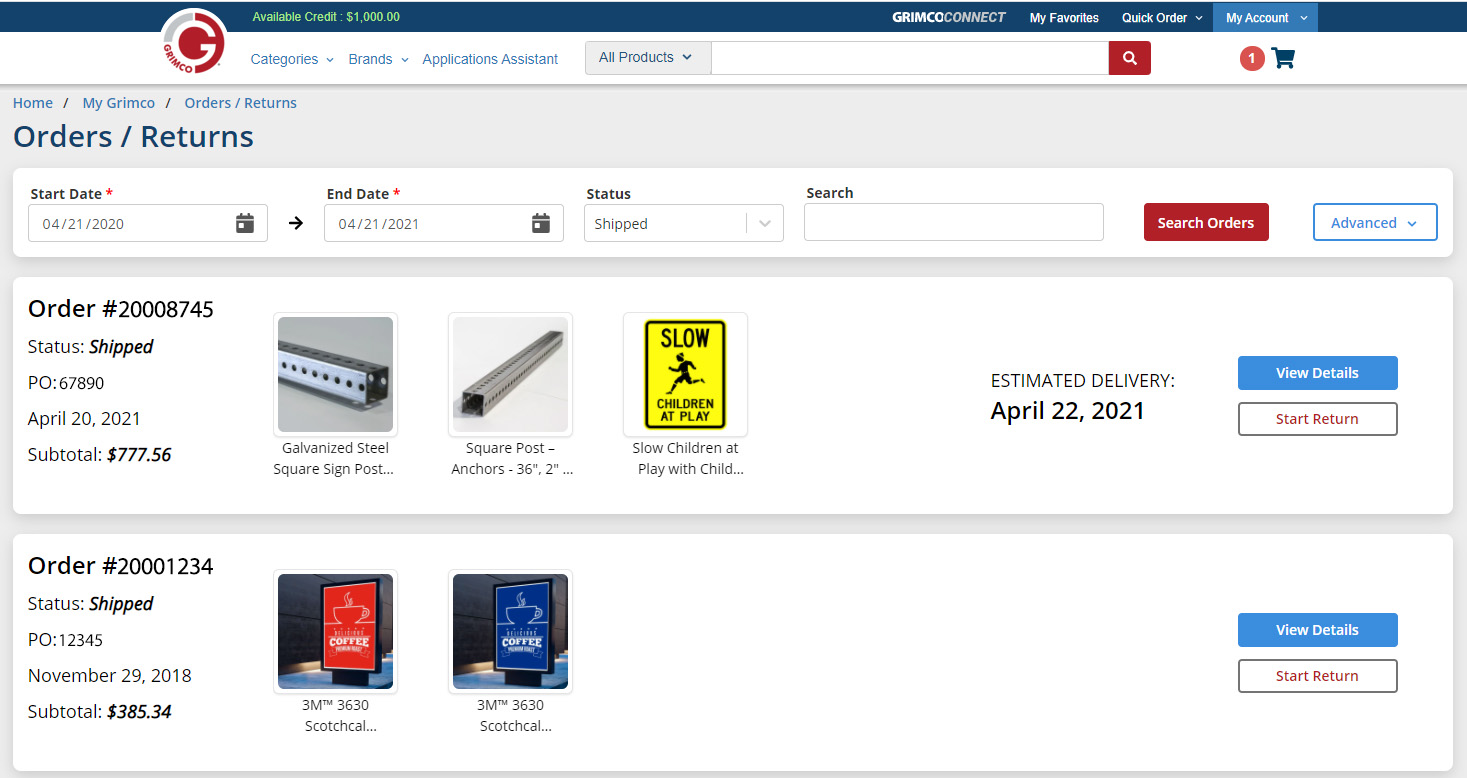1467x778 pixels.
Task: Open the All Products search filter dropdown
Action: (x=647, y=58)
